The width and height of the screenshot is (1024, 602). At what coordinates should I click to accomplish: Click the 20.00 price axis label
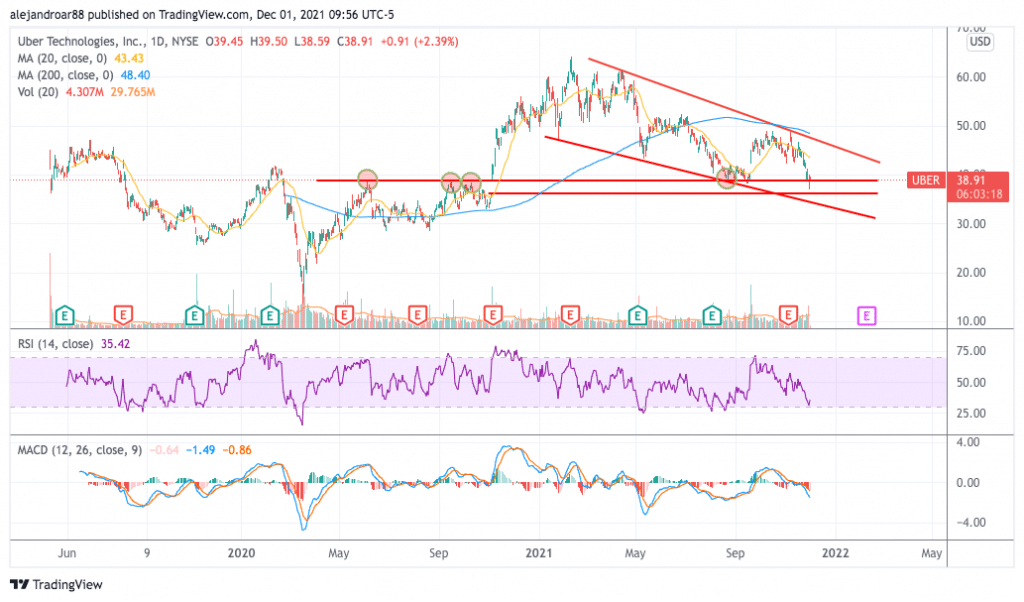coord(971,272)
